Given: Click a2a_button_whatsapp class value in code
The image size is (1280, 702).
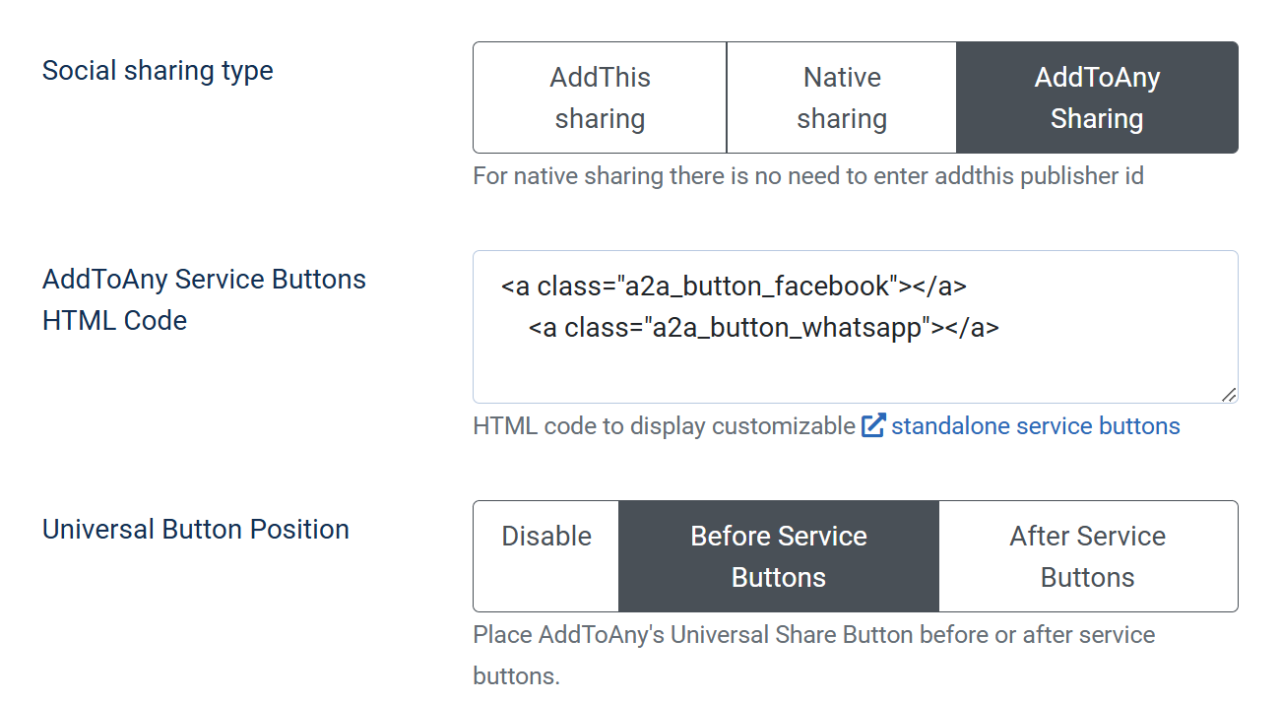Looking at the screenshot, I should (785, 328).
